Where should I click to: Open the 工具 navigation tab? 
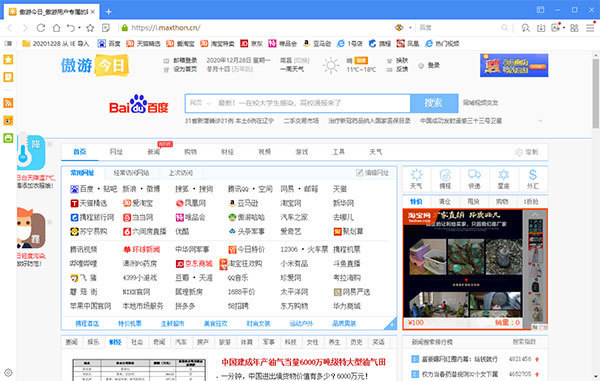click(339, 152)
